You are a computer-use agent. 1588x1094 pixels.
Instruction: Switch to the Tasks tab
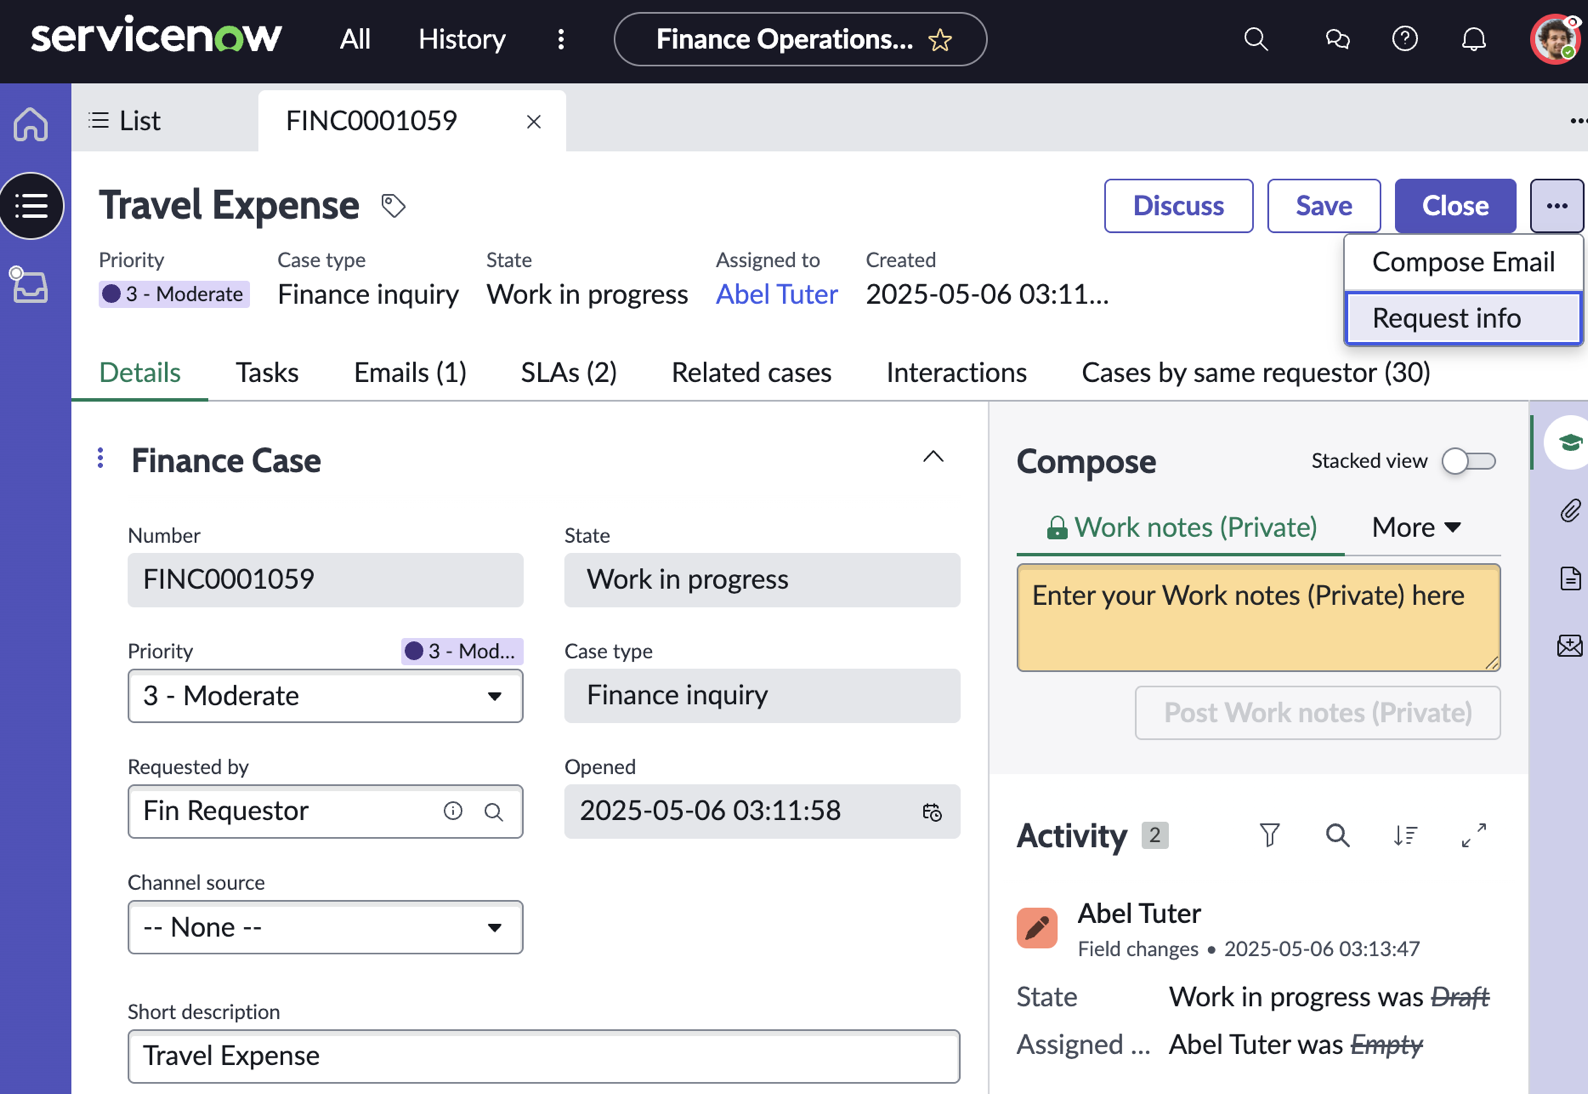click(x=267, y=373)
